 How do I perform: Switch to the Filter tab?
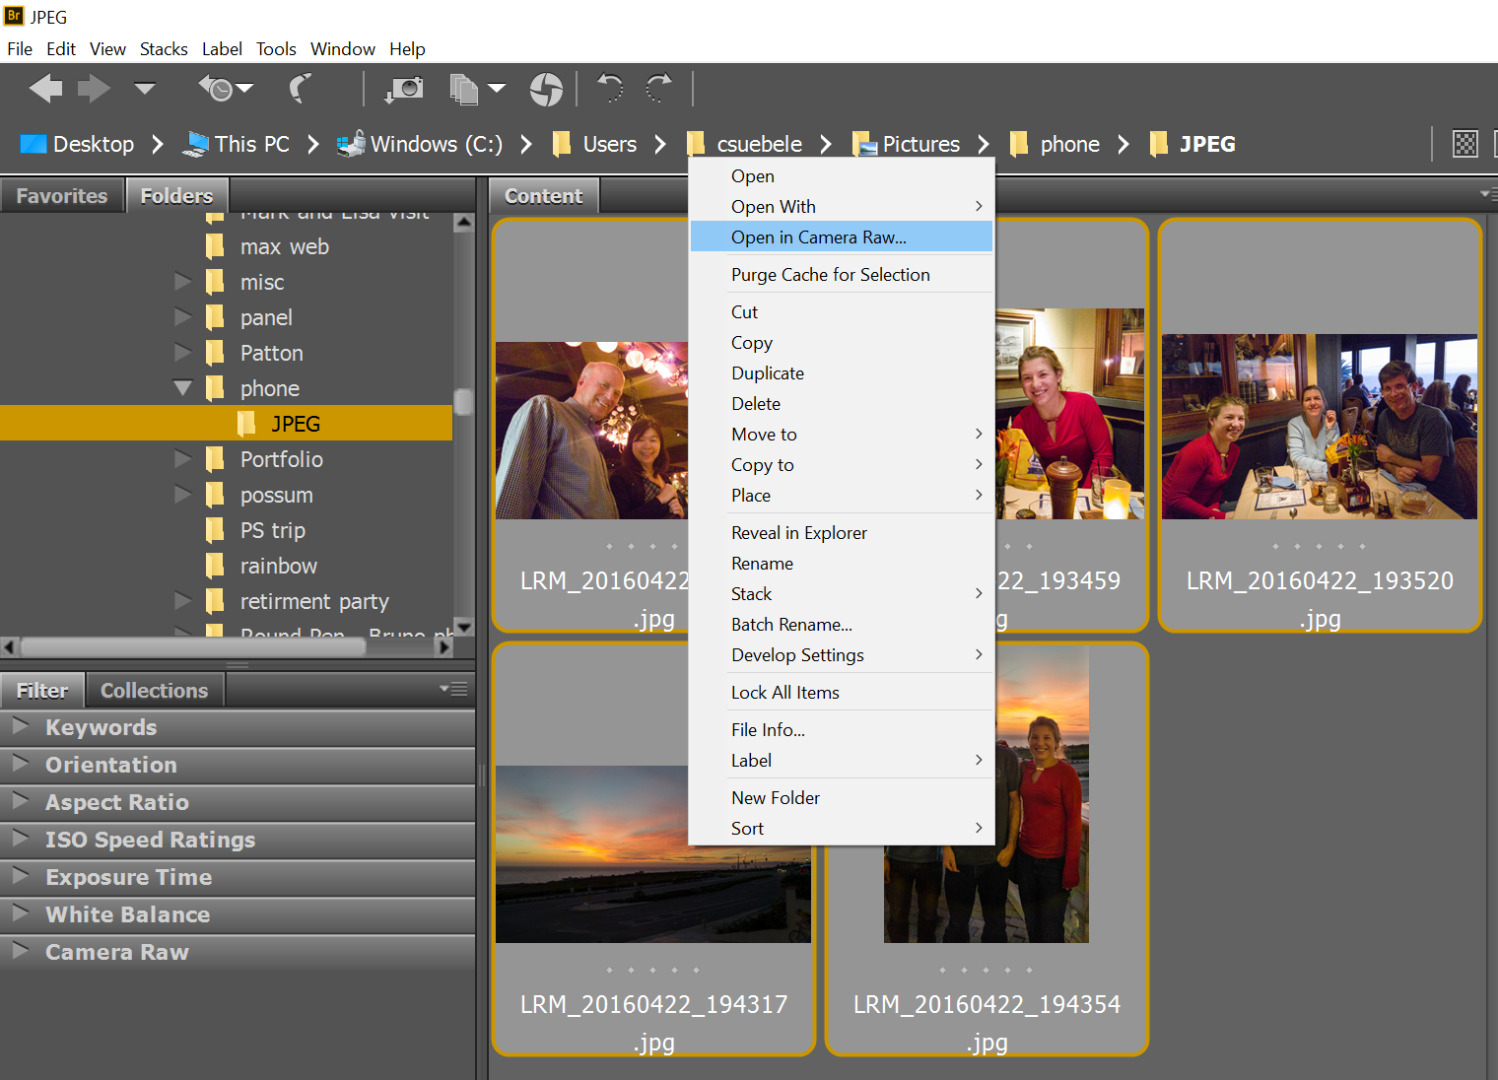(x=42, y=691)
